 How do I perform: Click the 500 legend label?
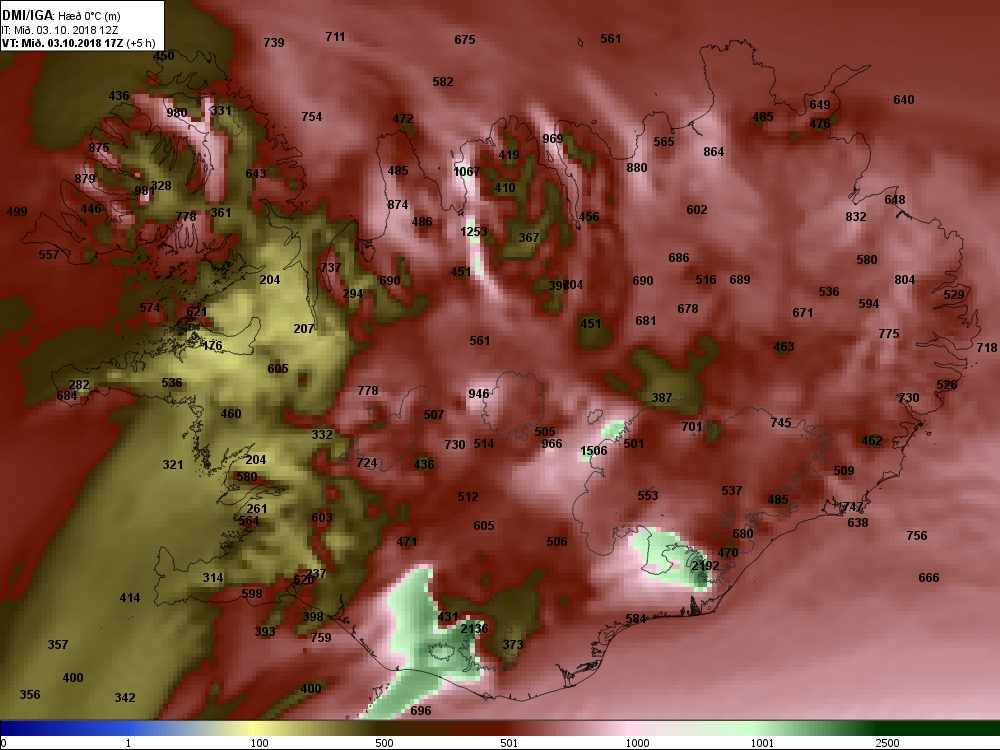click(x=384, y=744)
